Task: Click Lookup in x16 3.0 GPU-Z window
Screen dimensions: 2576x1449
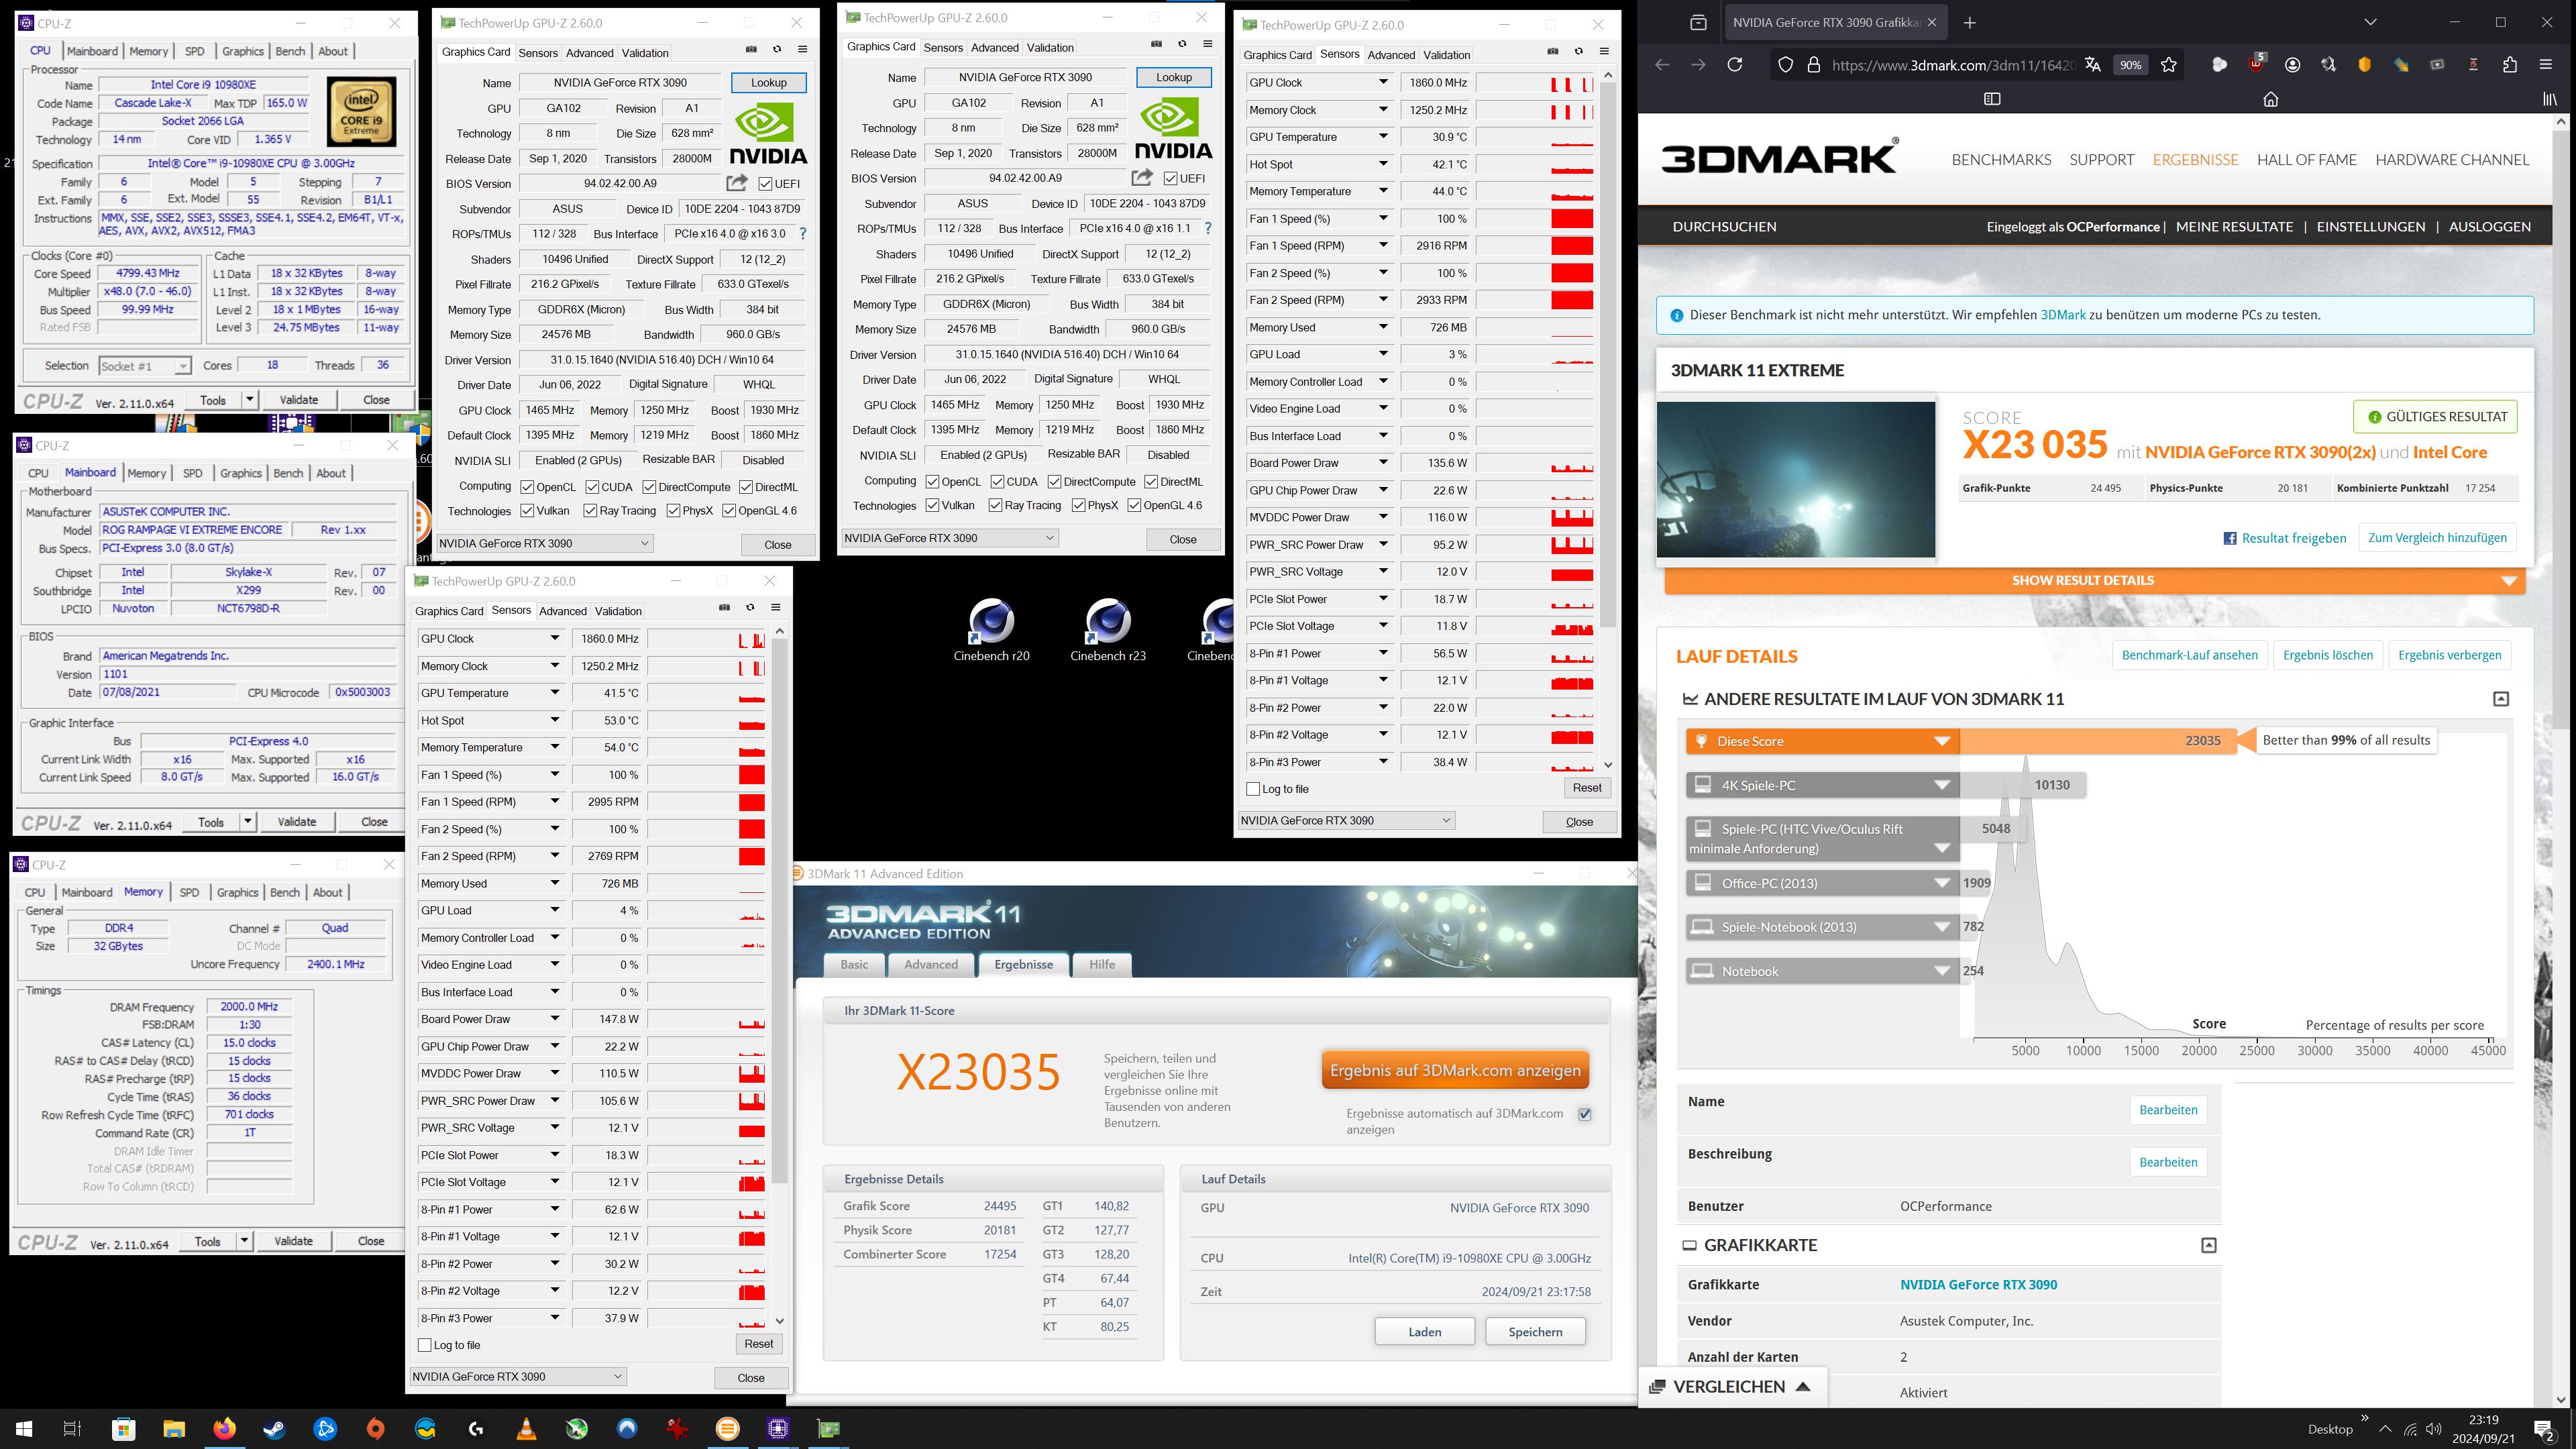Action: point(769,83)
